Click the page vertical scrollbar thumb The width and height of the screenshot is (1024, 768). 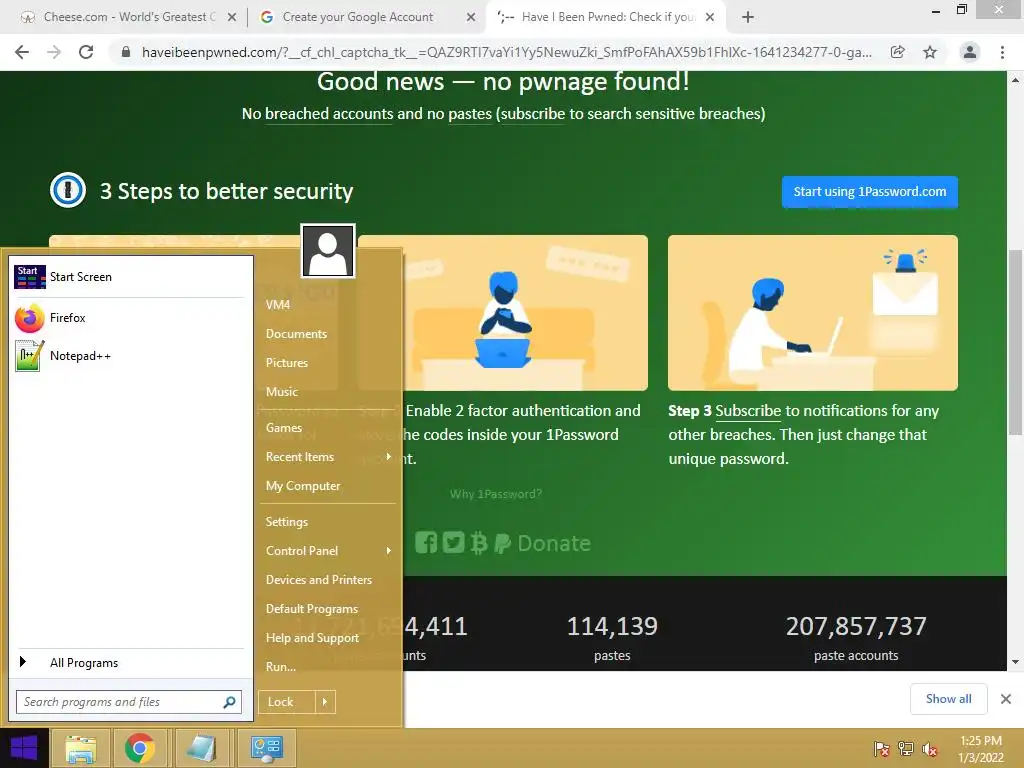coord(1015,342)
